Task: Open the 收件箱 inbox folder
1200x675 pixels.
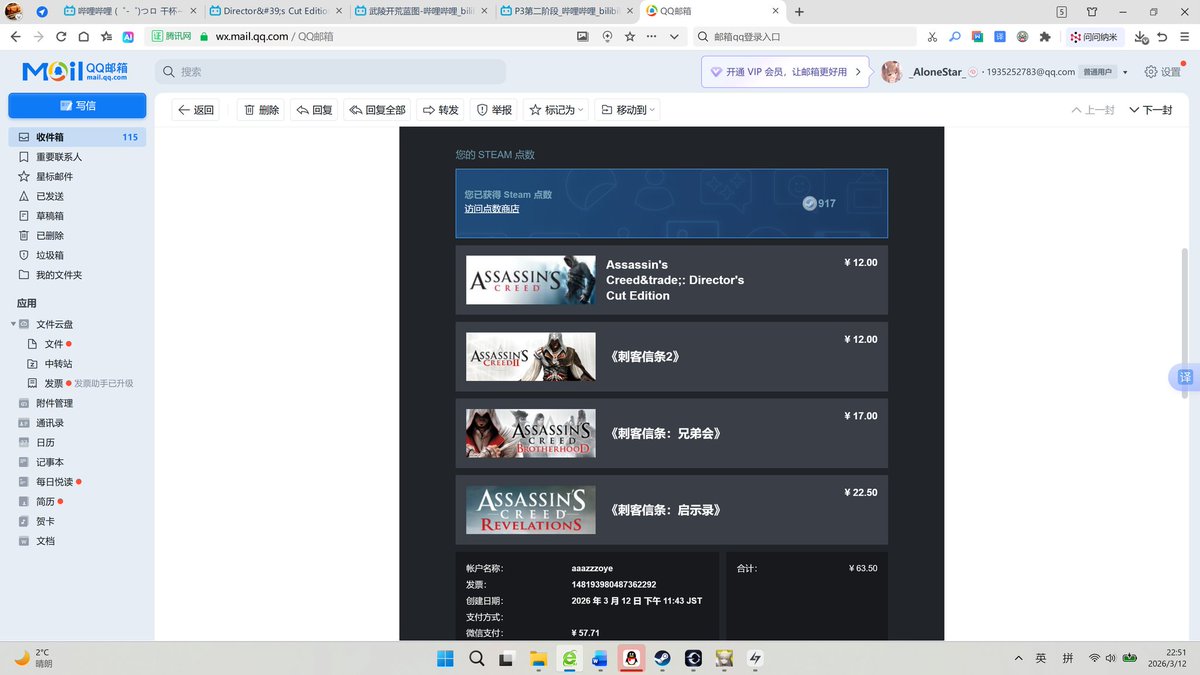Action: pos(77,137)
